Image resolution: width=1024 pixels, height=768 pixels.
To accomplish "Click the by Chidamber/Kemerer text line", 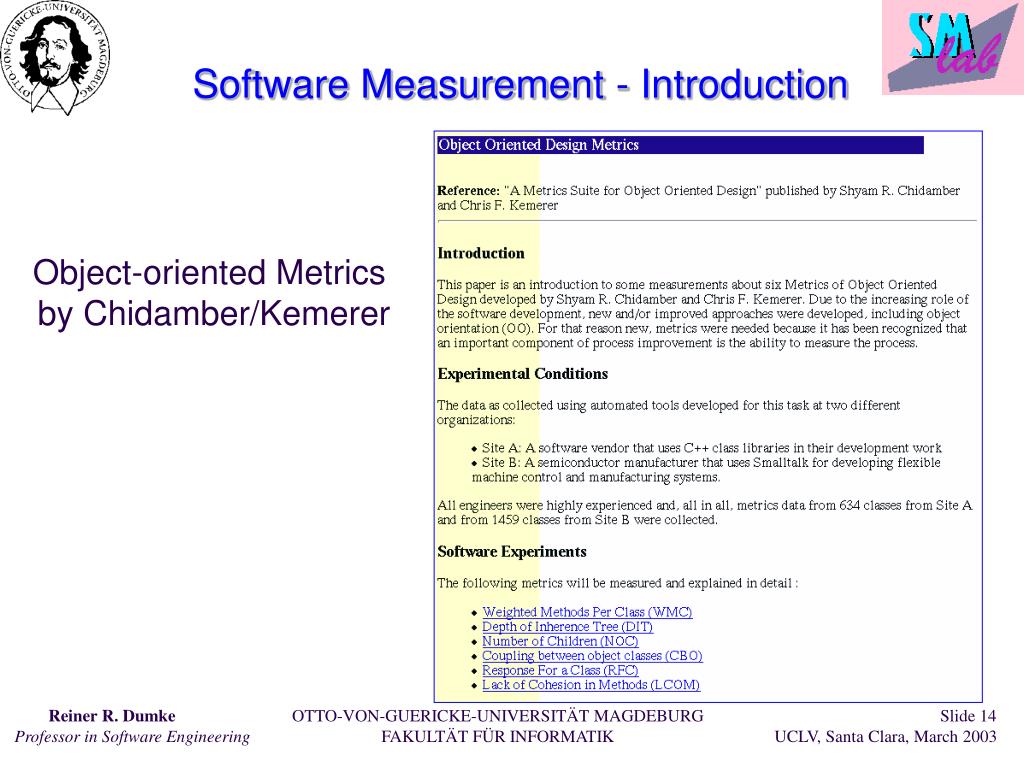I will 214,313.
